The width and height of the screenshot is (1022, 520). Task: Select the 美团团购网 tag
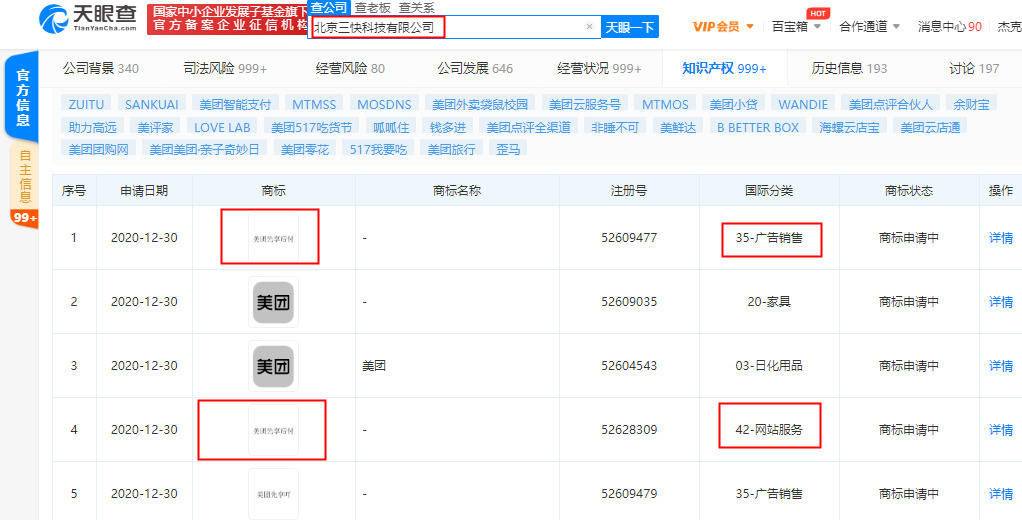click(x=98, y=149)
